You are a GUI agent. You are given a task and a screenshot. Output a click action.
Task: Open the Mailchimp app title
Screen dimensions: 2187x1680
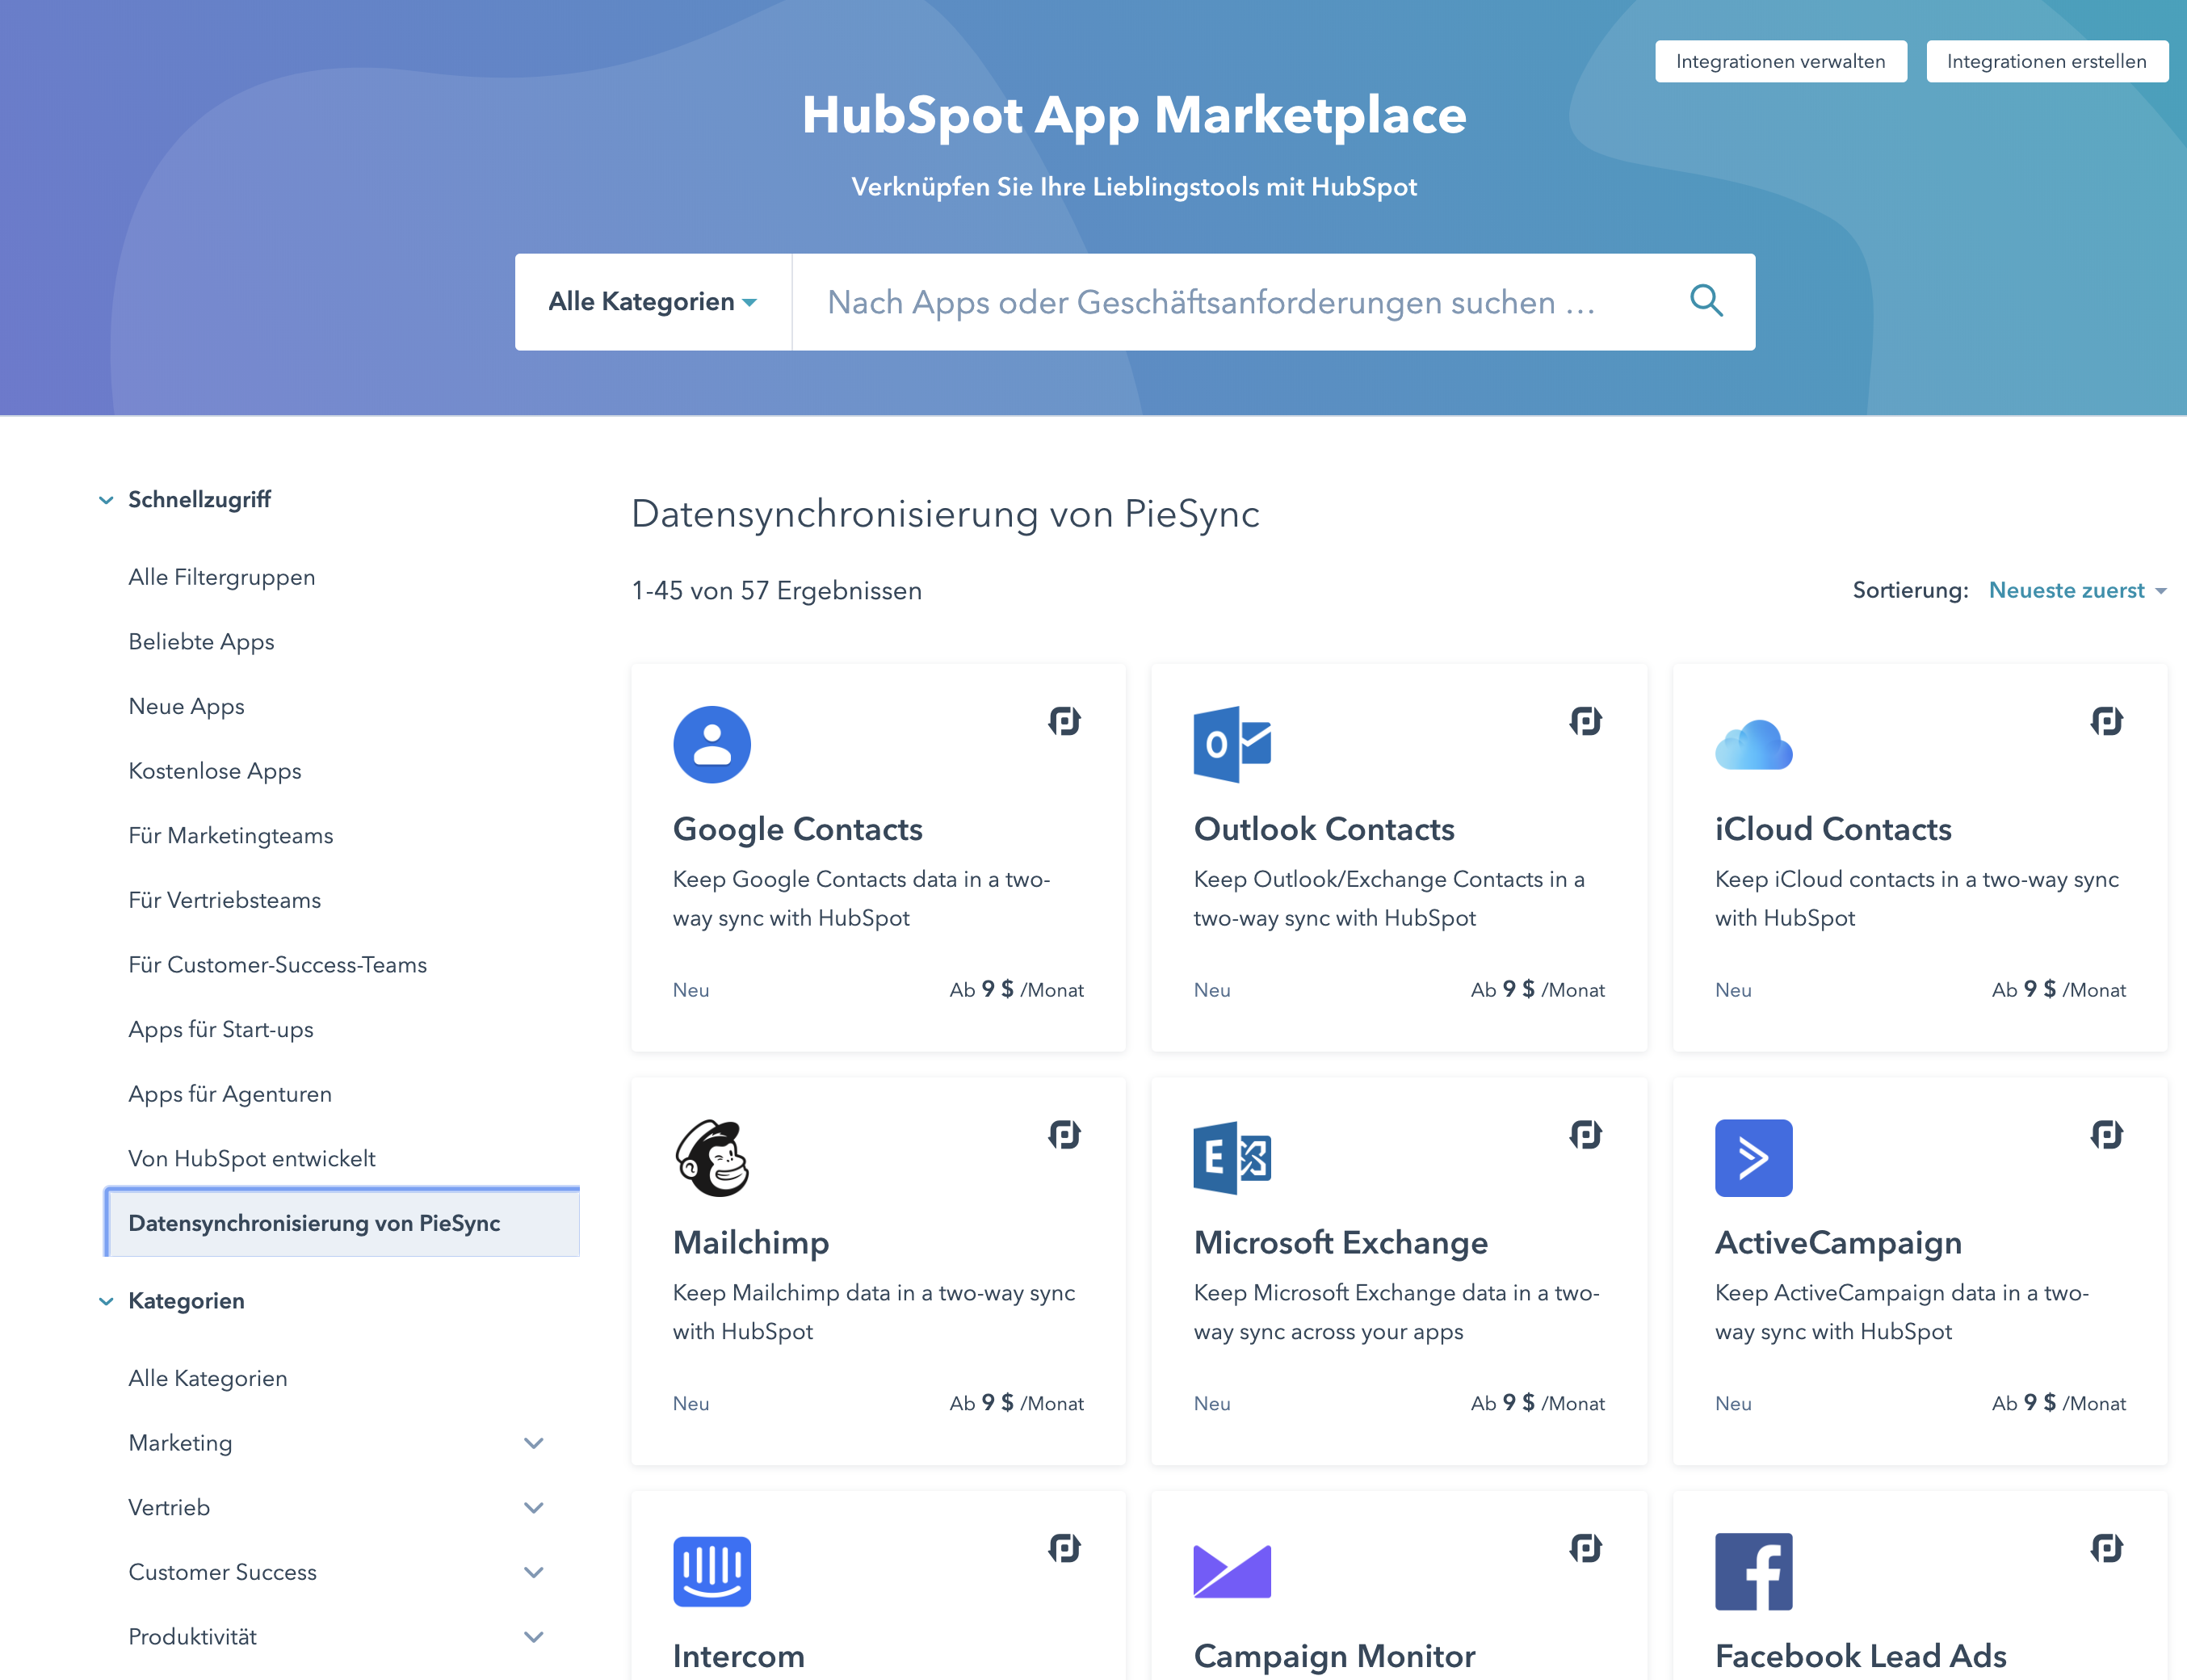pos(751,1243)
